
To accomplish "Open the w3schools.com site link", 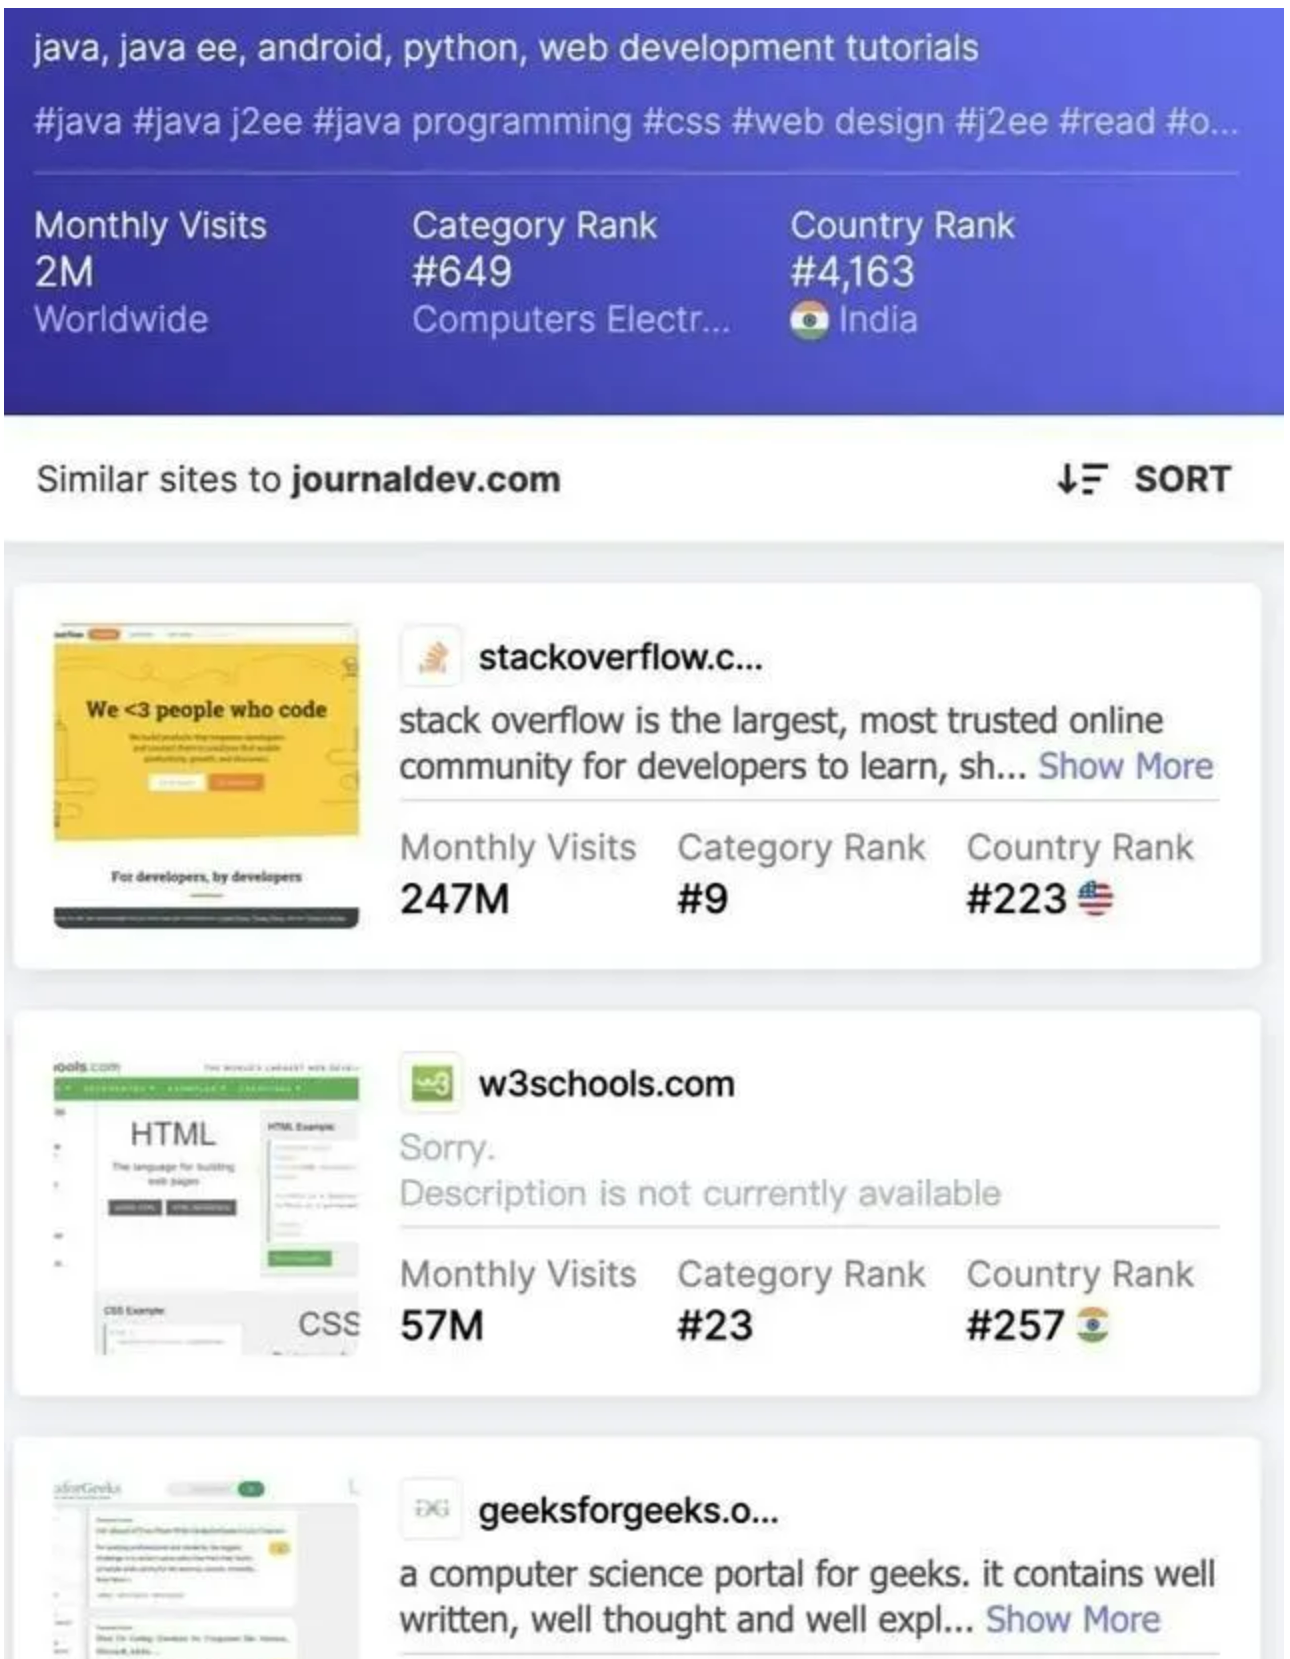I will click(x=606, y=1083).
